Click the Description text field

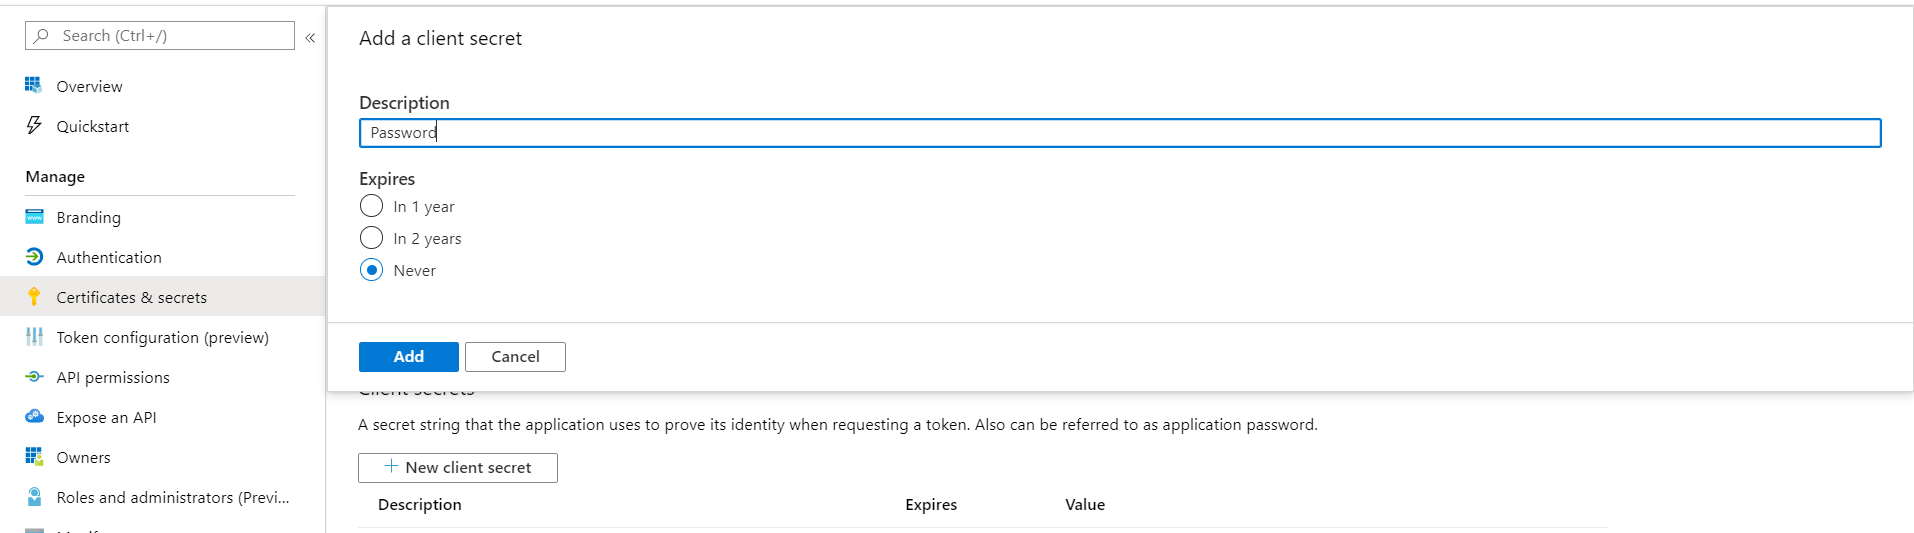(x=1120, y=133)
